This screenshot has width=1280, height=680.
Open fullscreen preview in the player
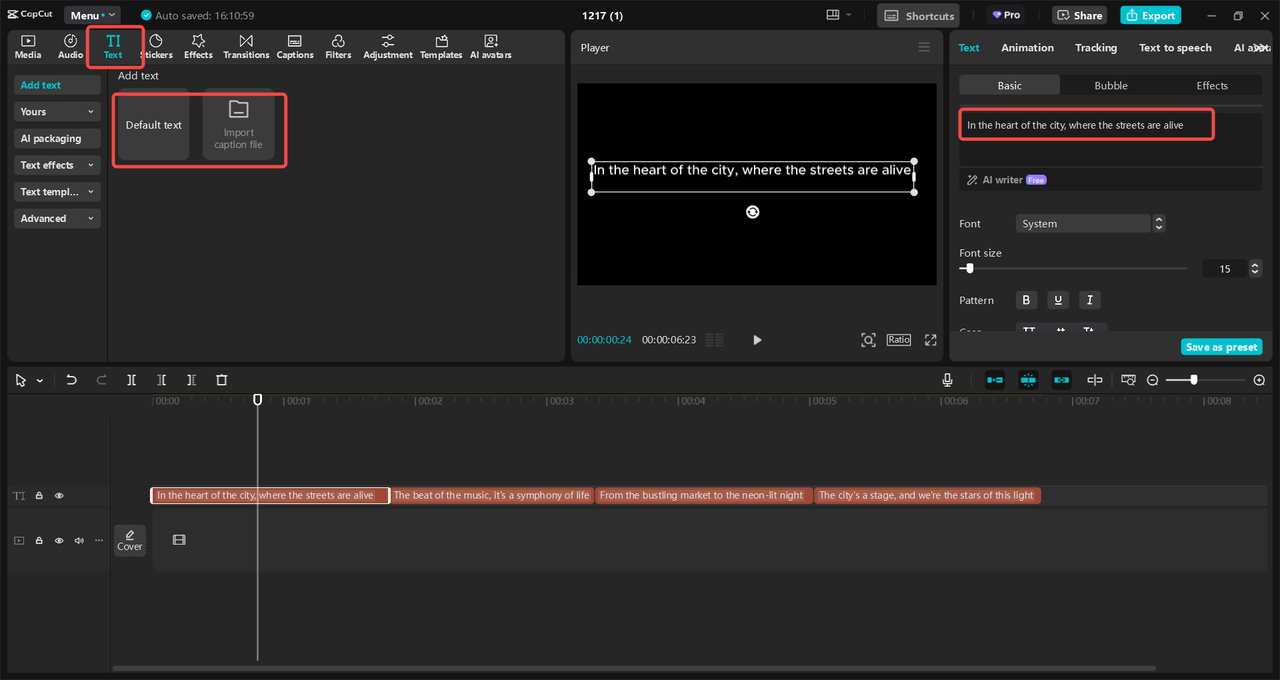[930, 340]
